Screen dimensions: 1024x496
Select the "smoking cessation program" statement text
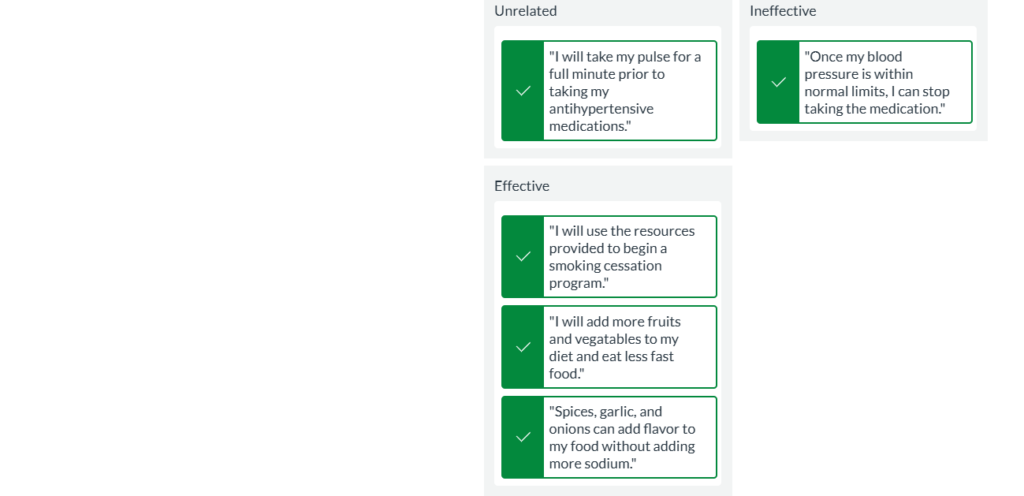[622, 257]
